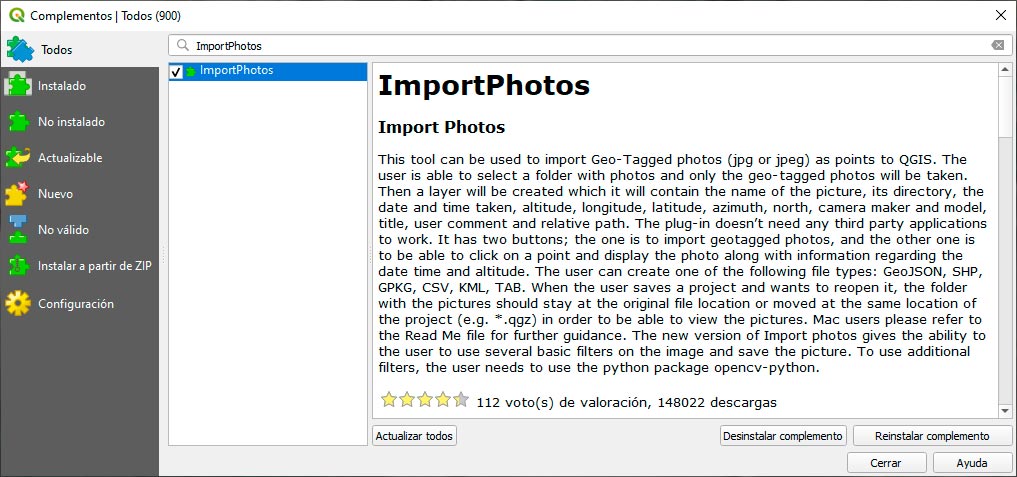Click the Cerrar button
The height and width of the screenshot is (477, 1017).
(886, 463)
